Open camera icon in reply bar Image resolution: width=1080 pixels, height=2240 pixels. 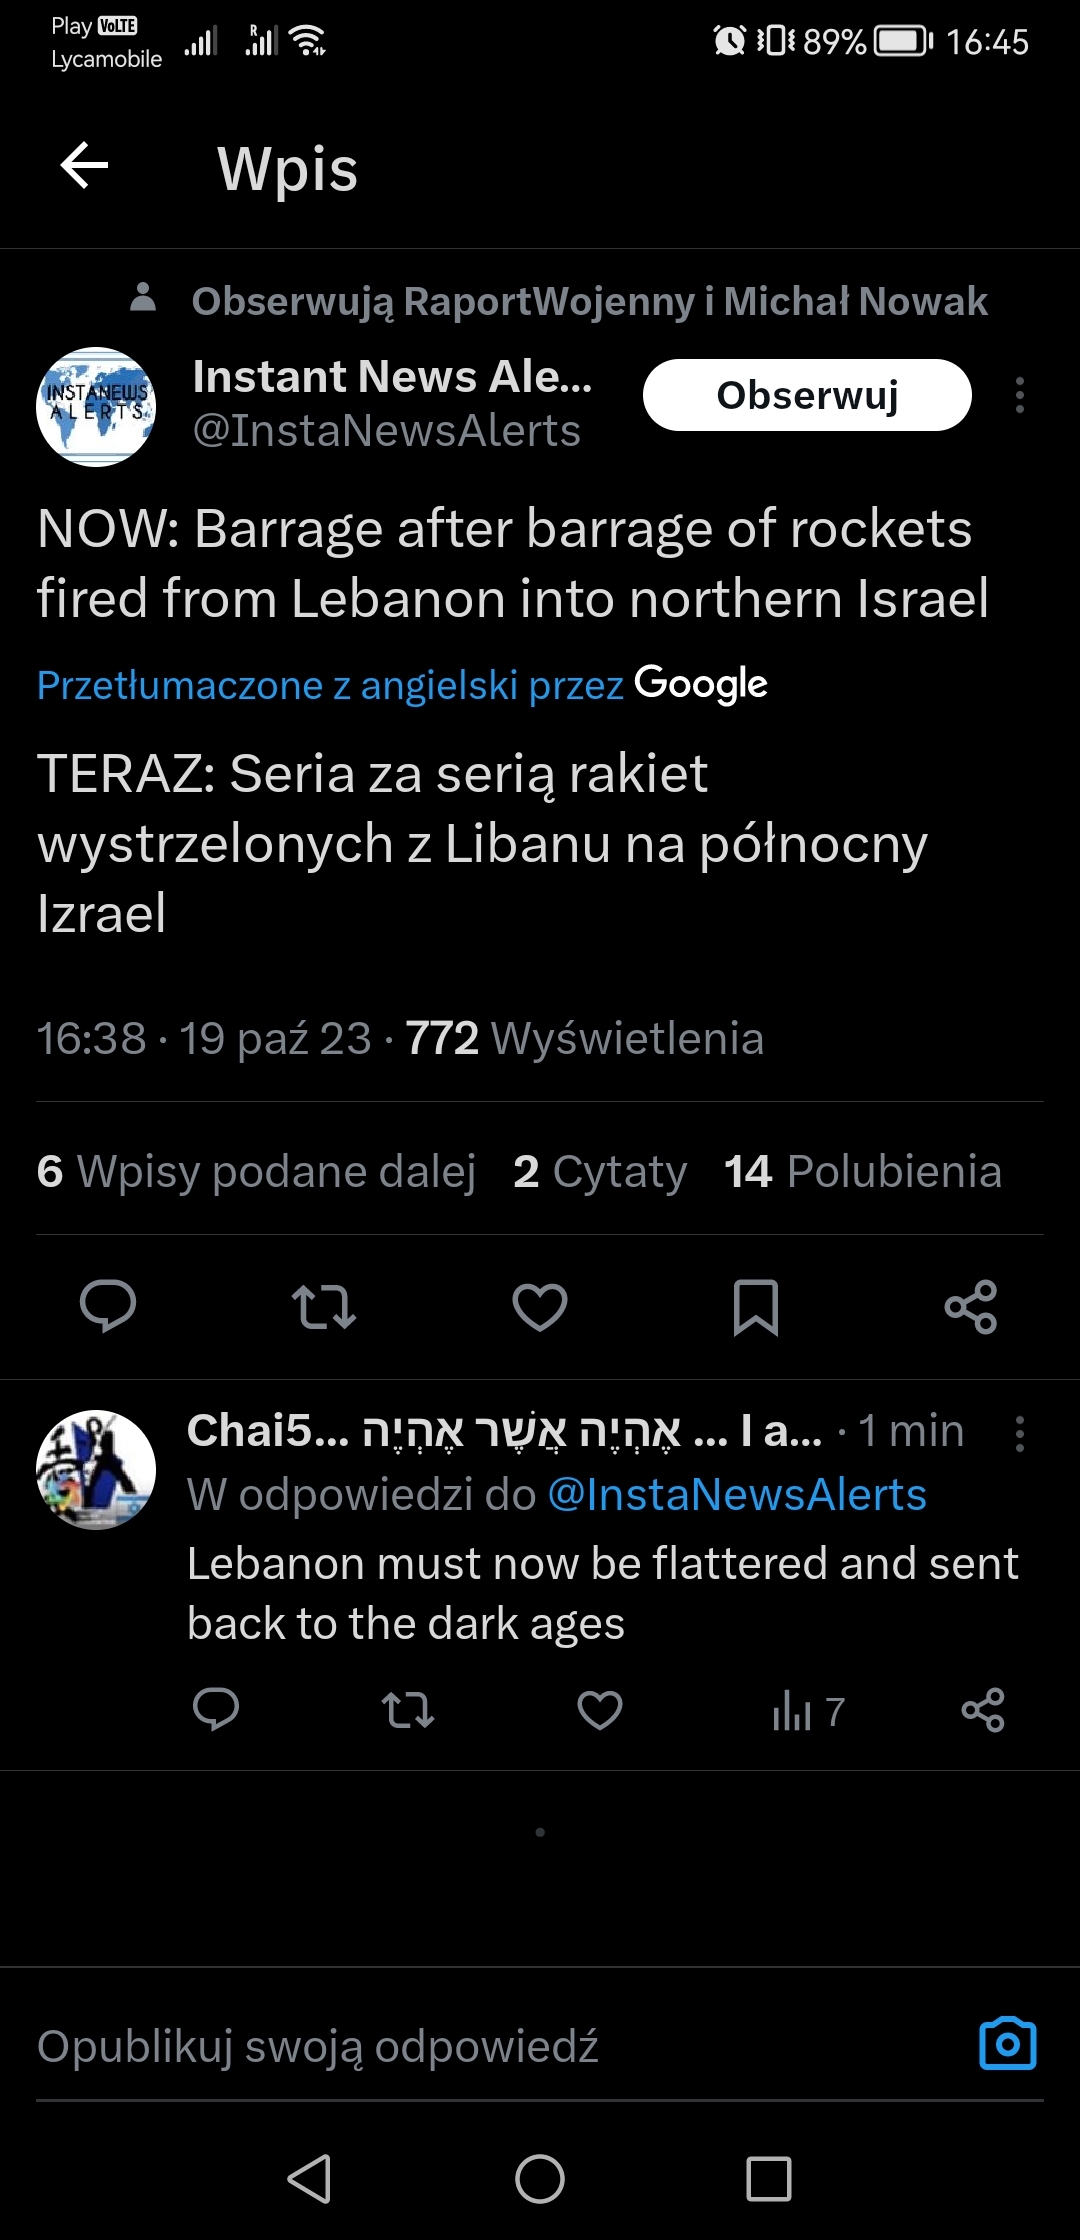pos(1007,2044)
